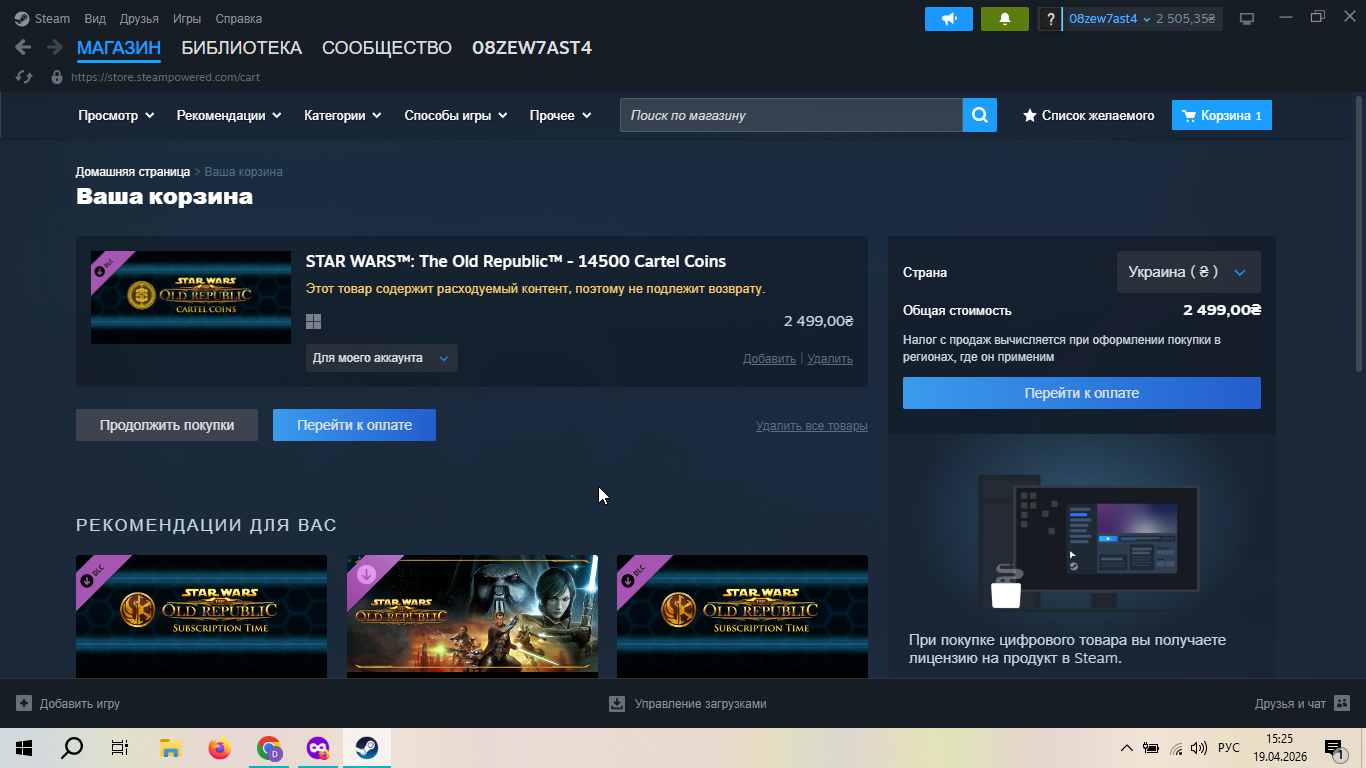Click the search magnifier button
Image resolution: width=1366 pixels, height=768 pixels.
click(x=980, y=115)
